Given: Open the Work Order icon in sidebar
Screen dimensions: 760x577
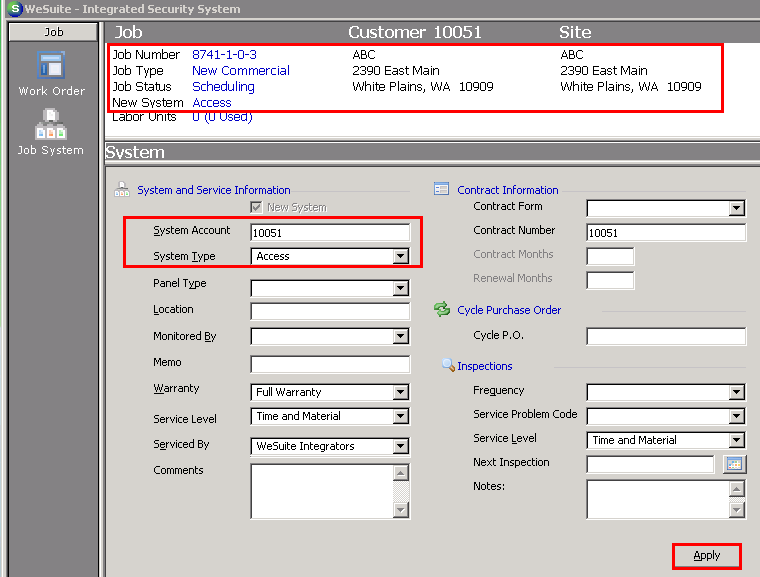Looking at the screenshot, I should click(51, 65).
